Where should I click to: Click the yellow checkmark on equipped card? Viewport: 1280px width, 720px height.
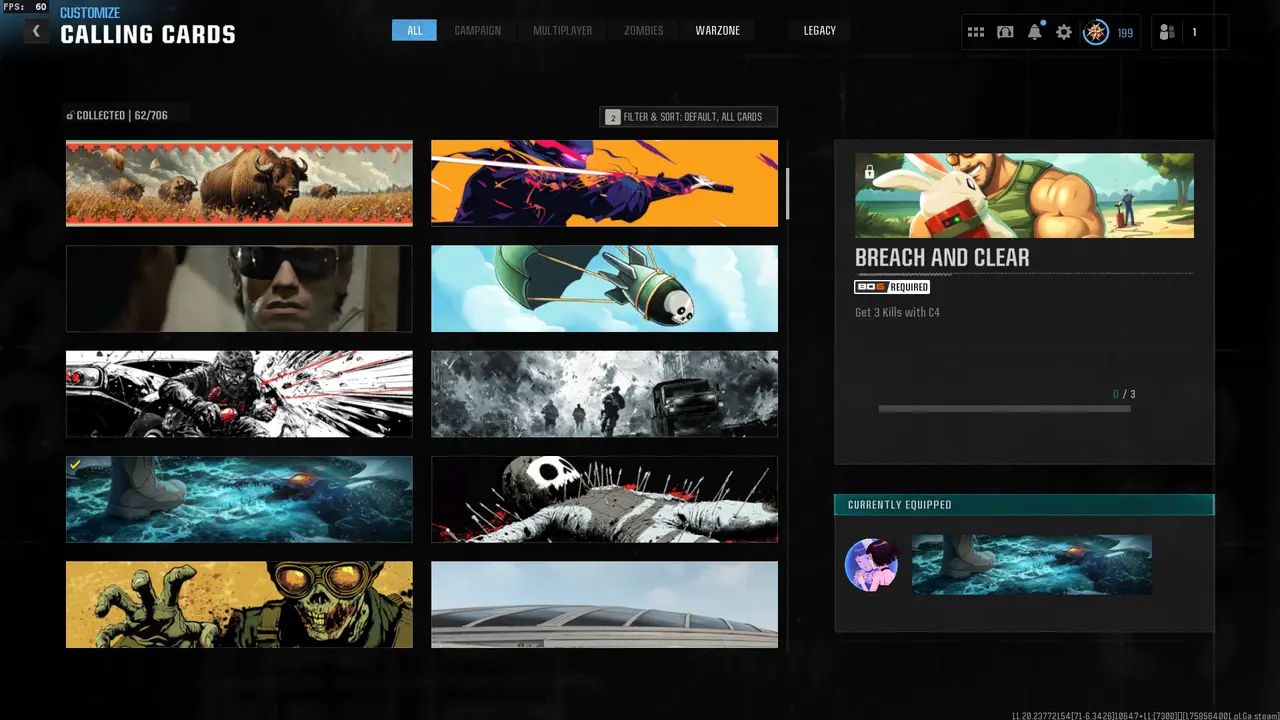[75, 465]
